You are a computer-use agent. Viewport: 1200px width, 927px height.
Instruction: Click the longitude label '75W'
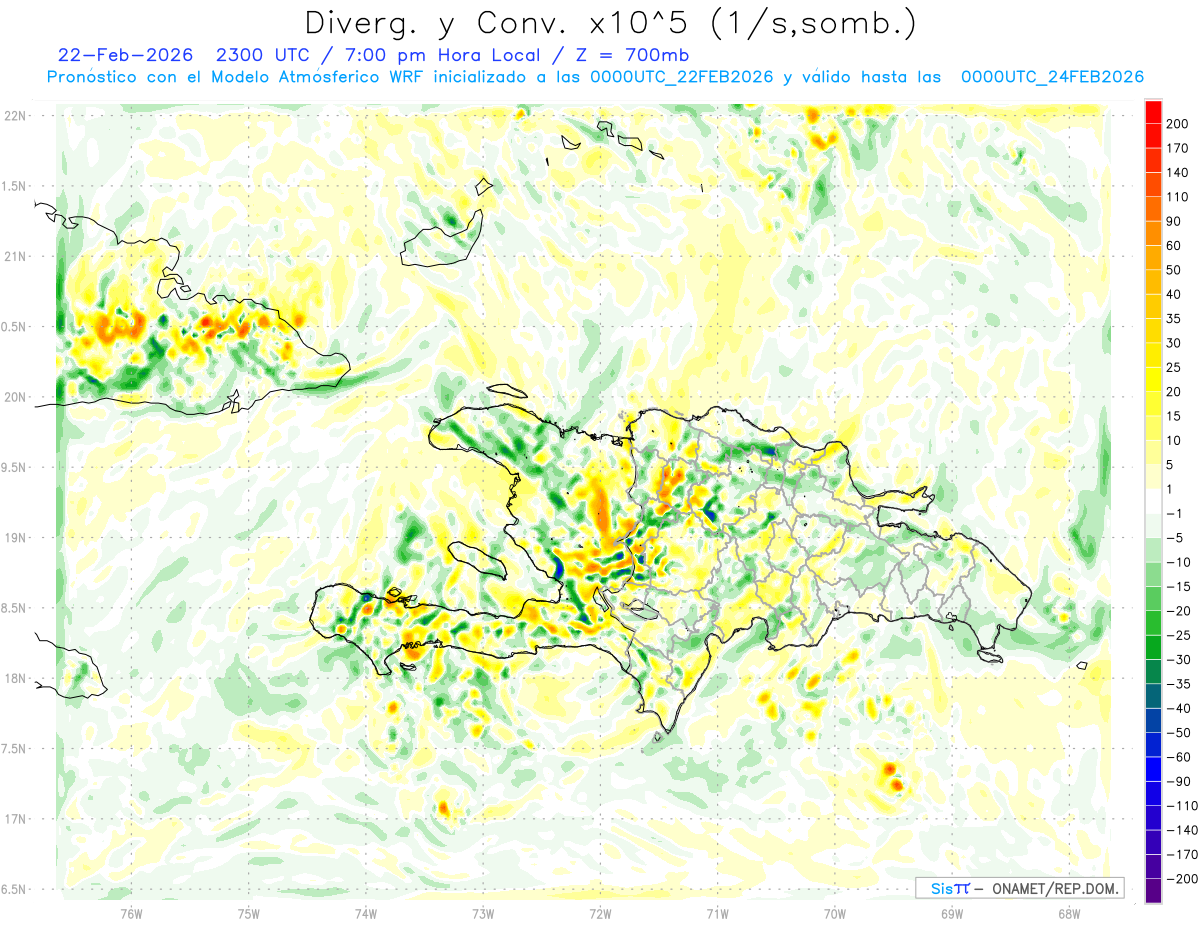pyautogui.click(x=248, y=913)
